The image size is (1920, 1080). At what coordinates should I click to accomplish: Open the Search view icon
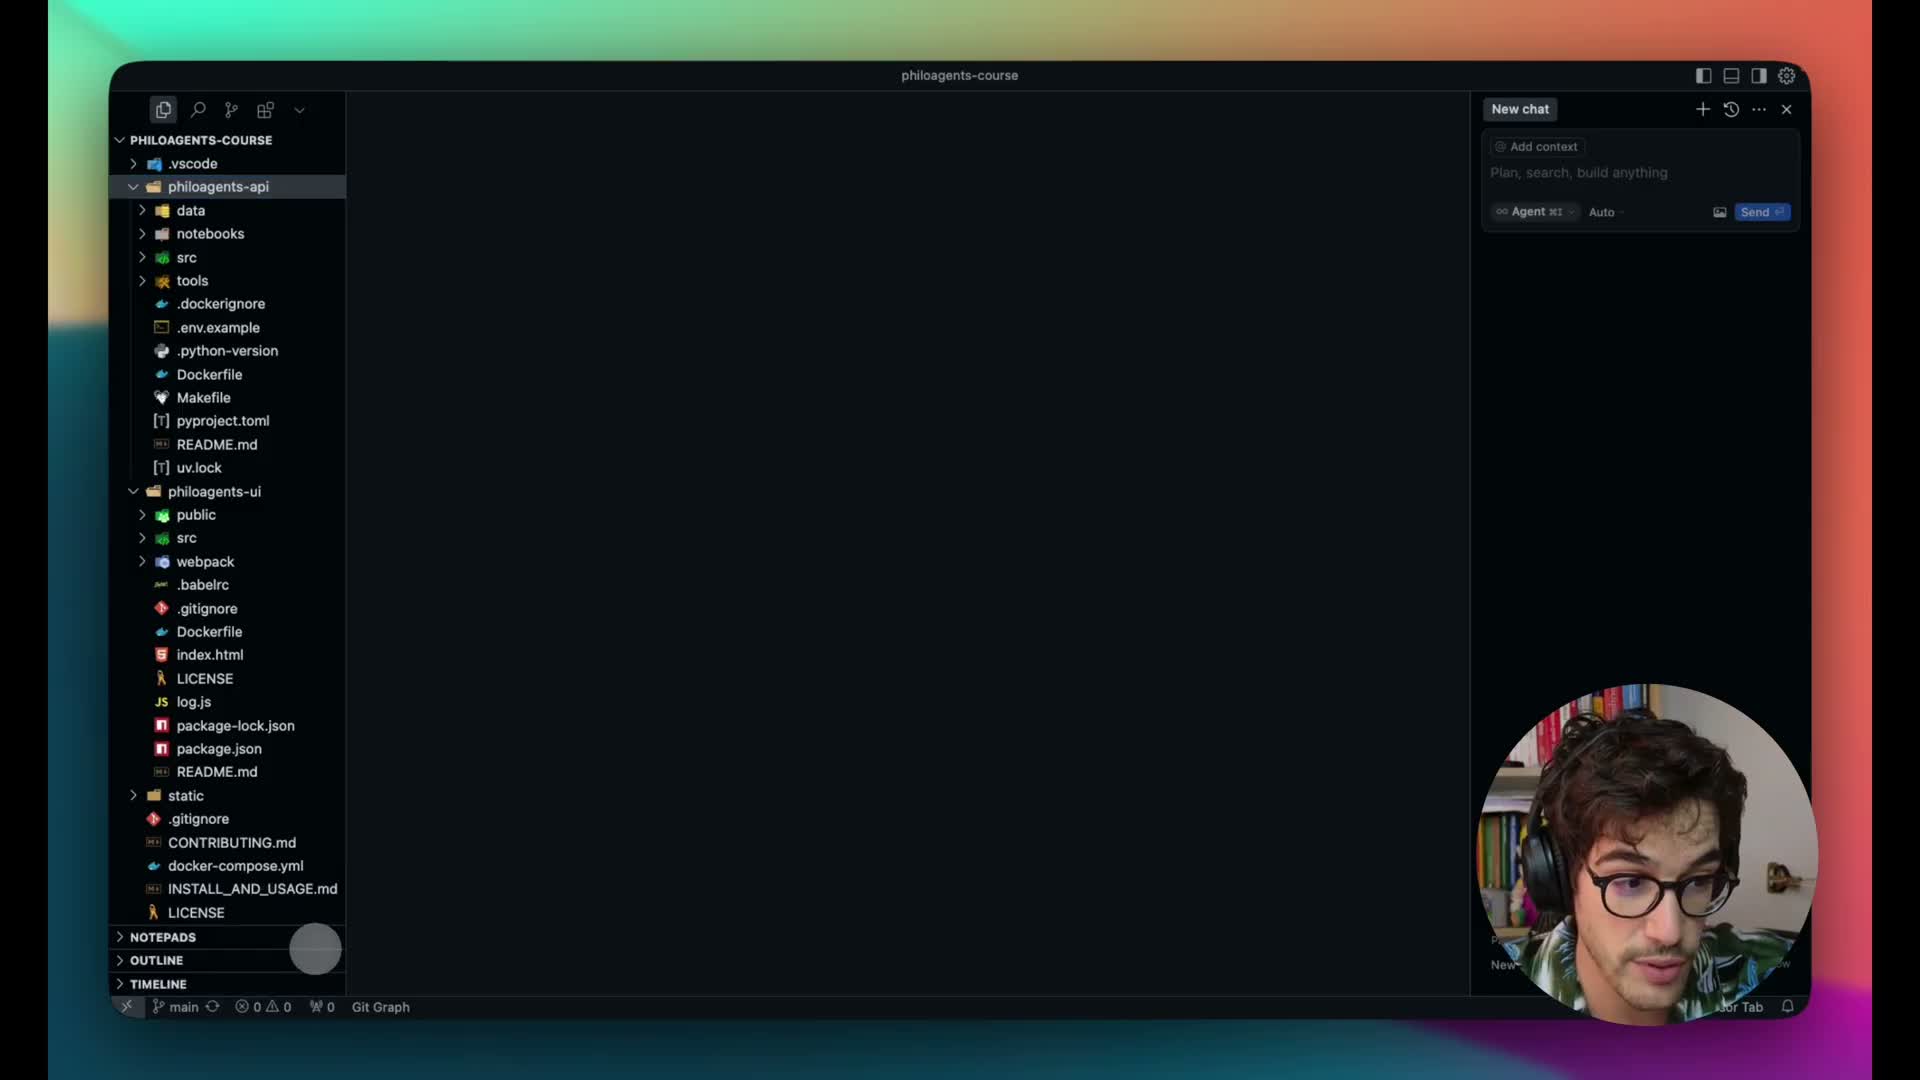coord(198,110)
